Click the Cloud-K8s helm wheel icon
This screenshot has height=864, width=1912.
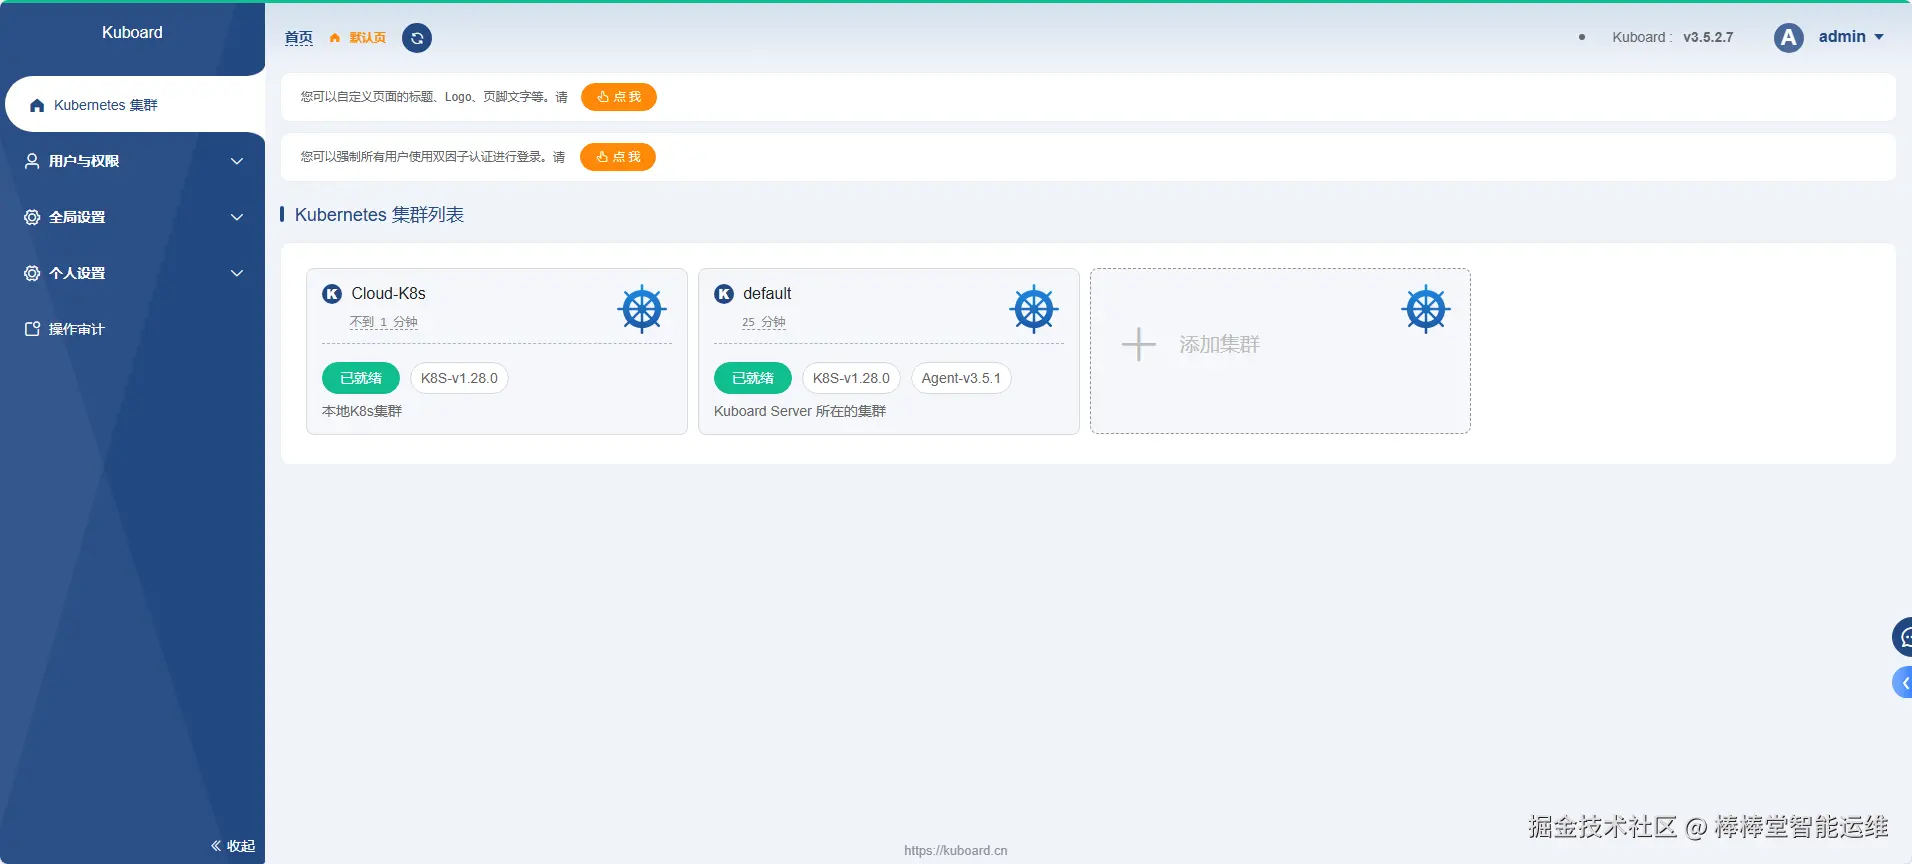642,309
